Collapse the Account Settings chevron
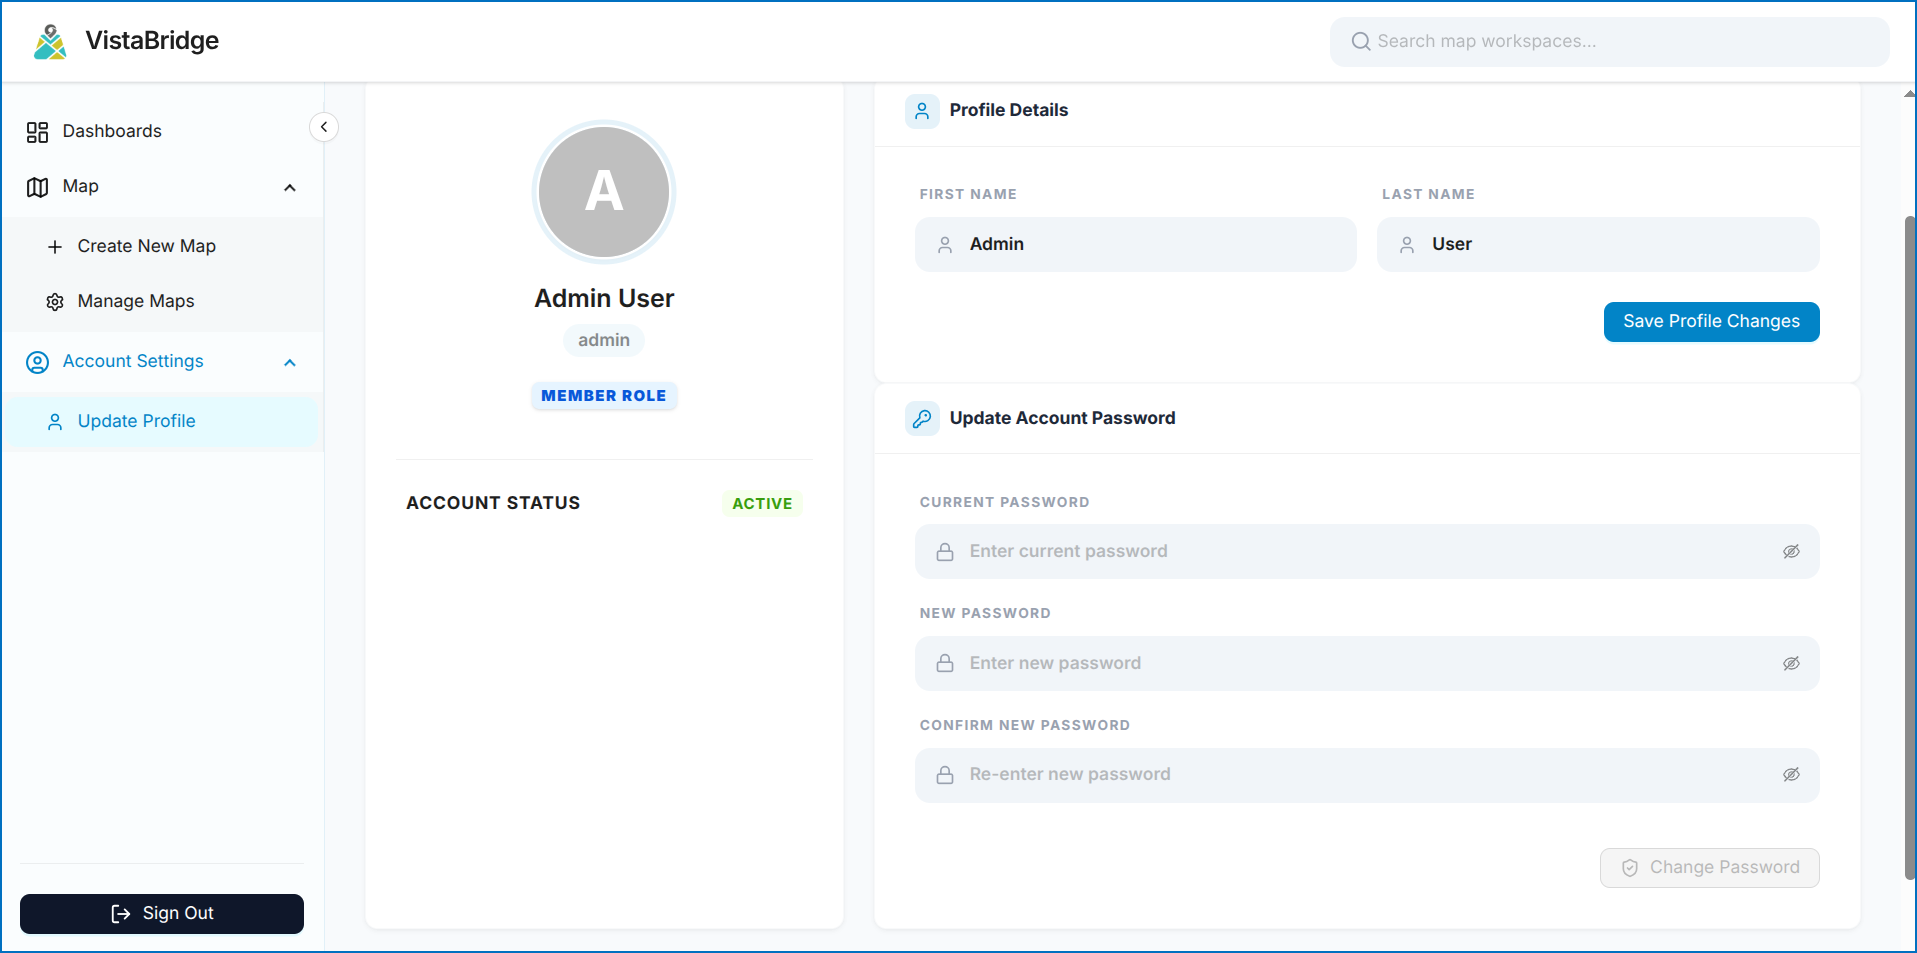Screen dimensions: 1917x953 point(290,363)
